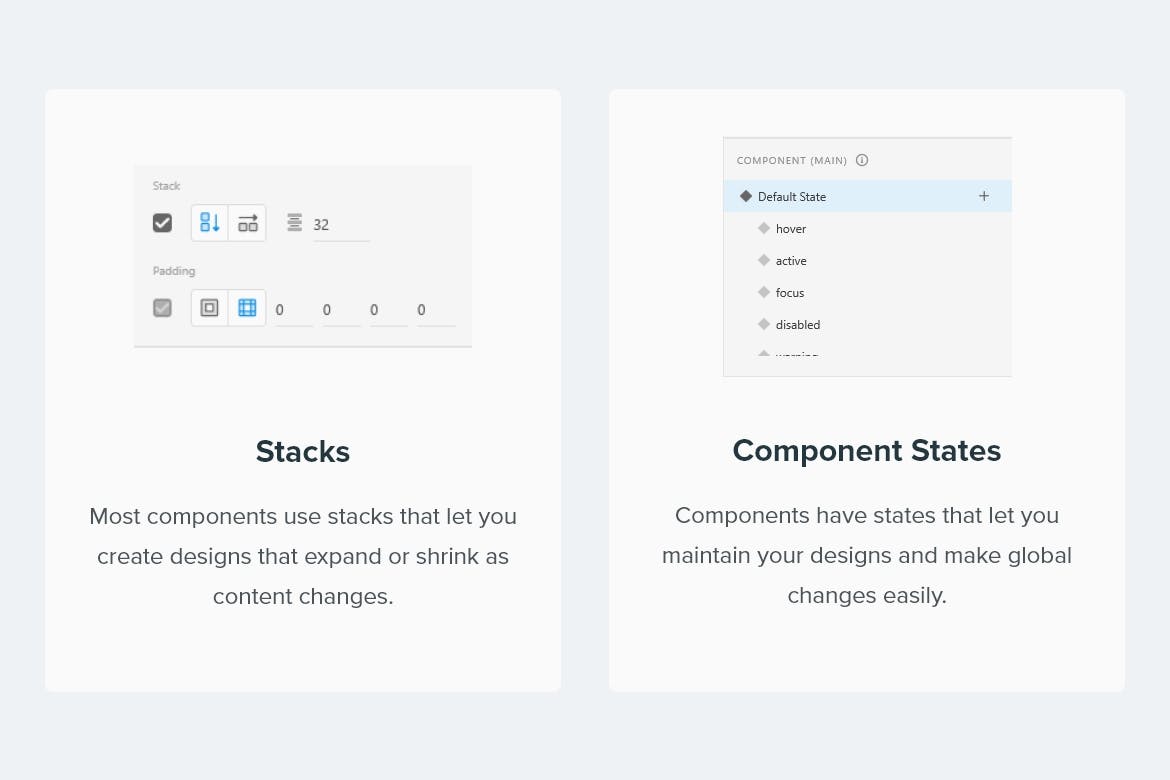Screen dimensions: 1170x780
Task: Click the Stacks heading
Action: click(x=303, y=452)
